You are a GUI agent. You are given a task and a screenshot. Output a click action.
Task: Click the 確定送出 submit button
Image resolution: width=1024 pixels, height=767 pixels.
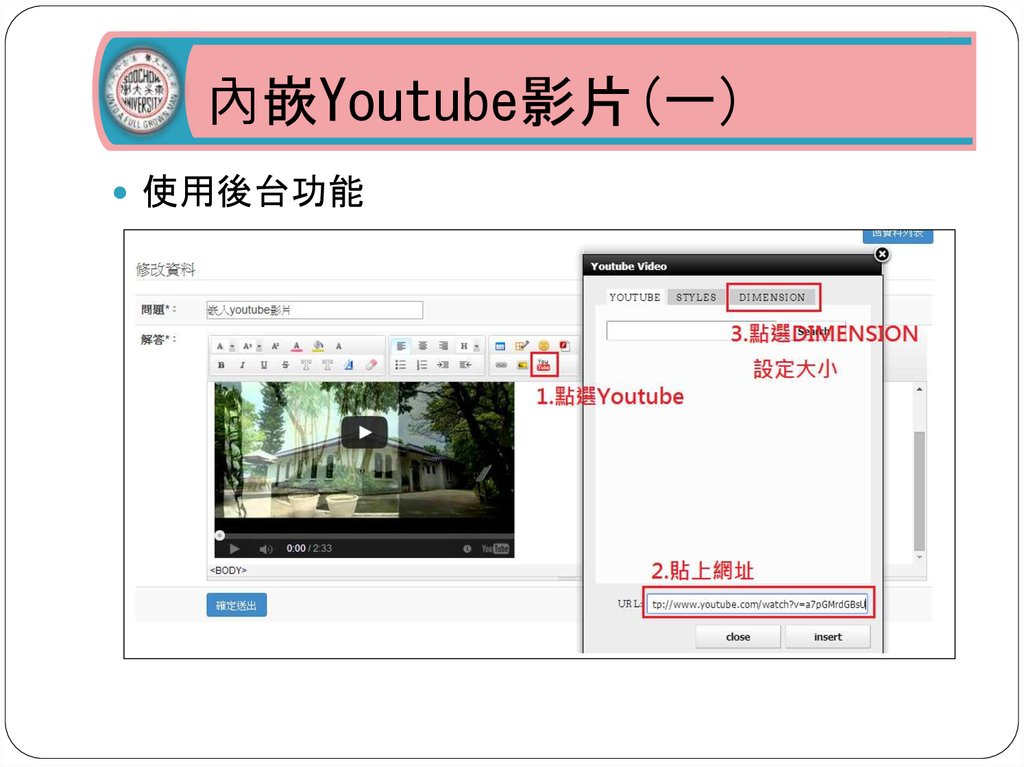236,605
